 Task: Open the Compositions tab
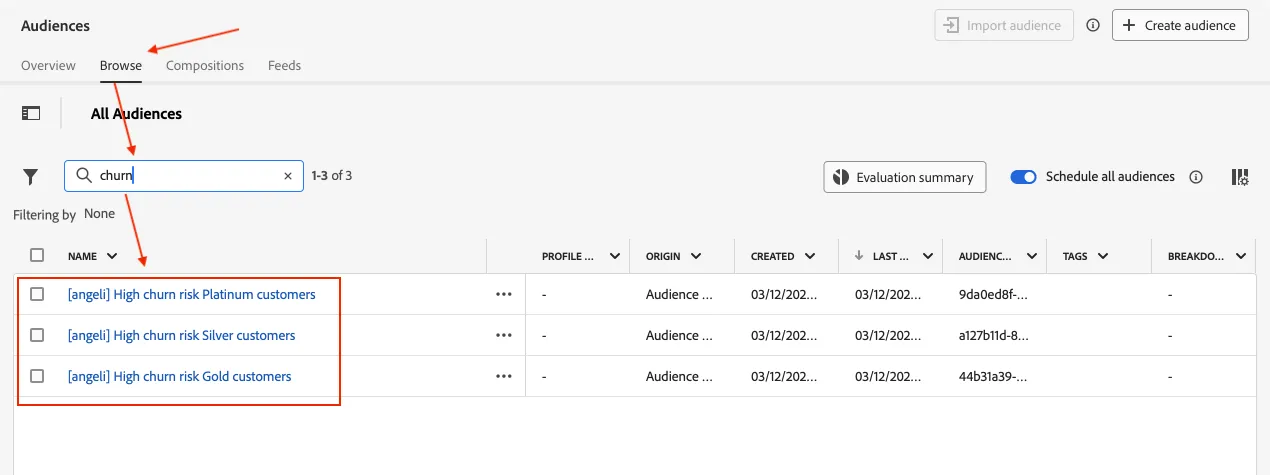205,65
